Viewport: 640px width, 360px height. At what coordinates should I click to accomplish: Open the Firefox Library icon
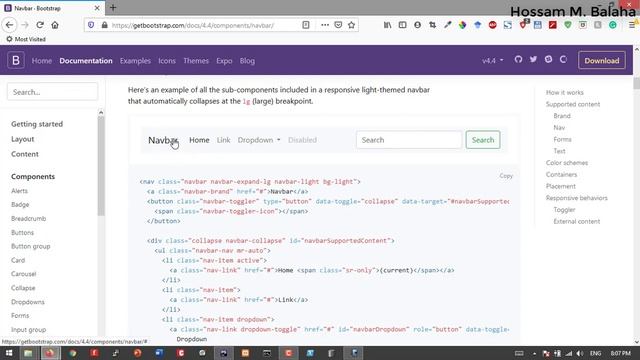pyautogui.click(x=387, y=25)
